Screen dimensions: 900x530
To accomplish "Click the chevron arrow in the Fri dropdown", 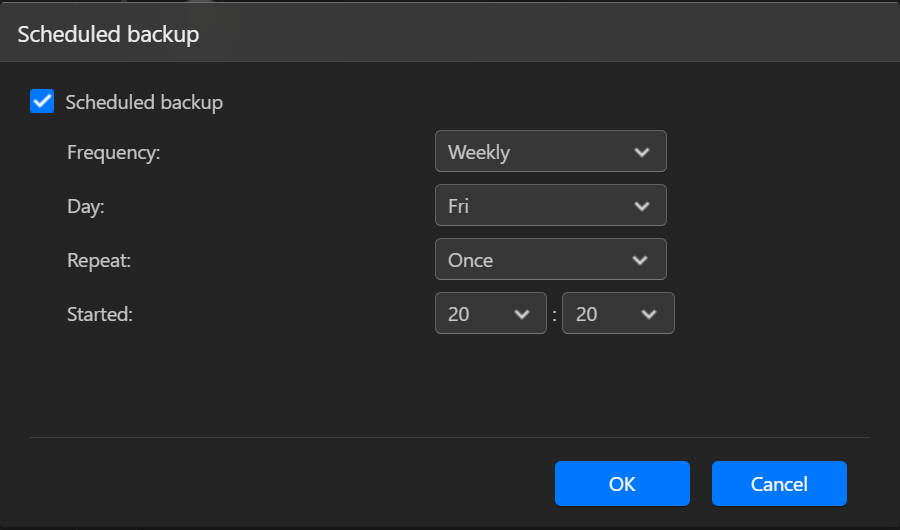I will (642, 206).
